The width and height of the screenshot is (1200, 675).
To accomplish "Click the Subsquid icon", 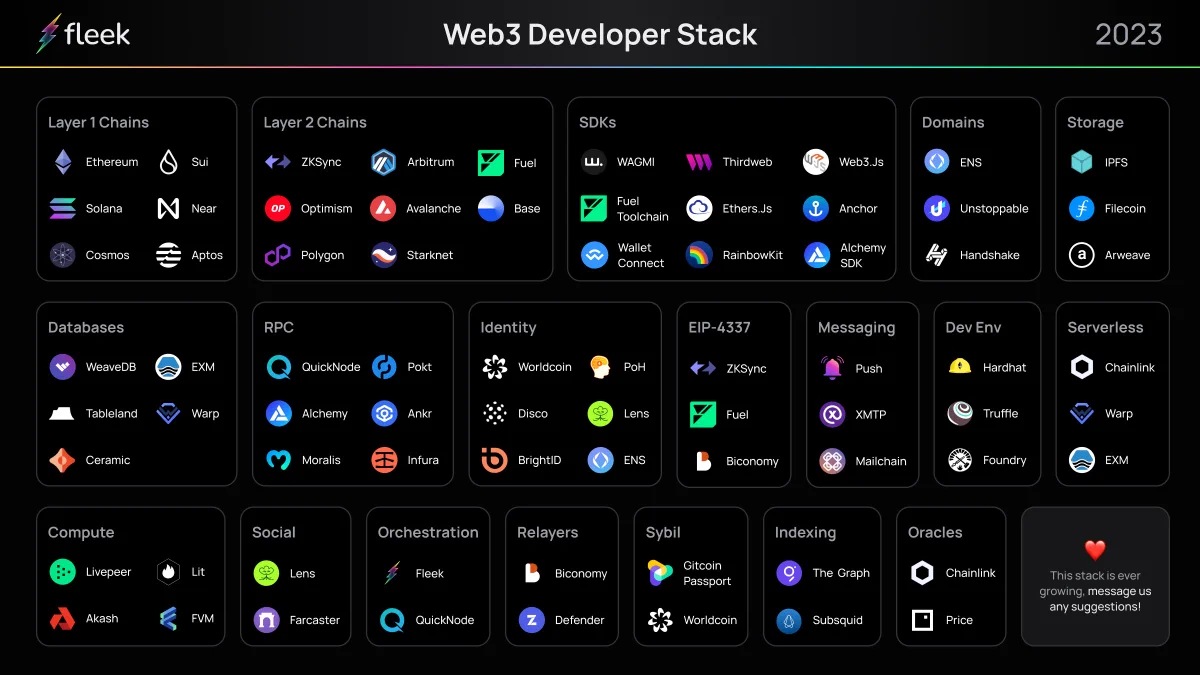I will pyautogui.click(x=789, y=620).
